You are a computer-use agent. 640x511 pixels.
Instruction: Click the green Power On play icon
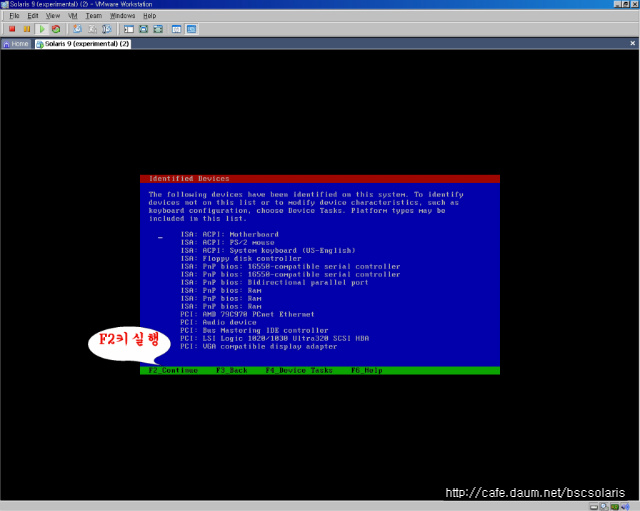42,29
